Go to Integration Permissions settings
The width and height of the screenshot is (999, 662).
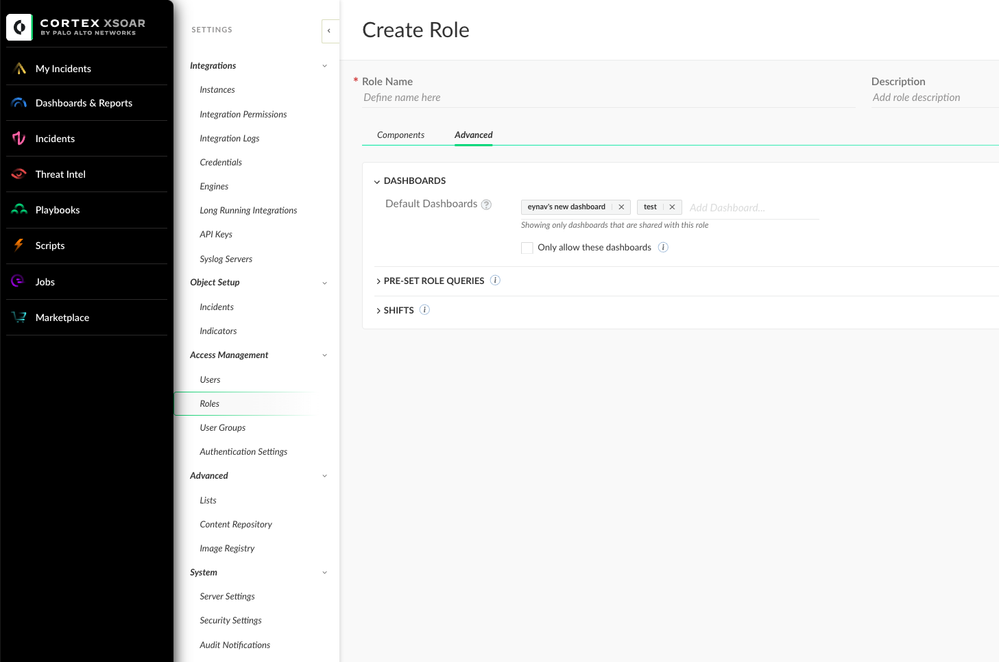pyautogui.click(x=243, y=114)
